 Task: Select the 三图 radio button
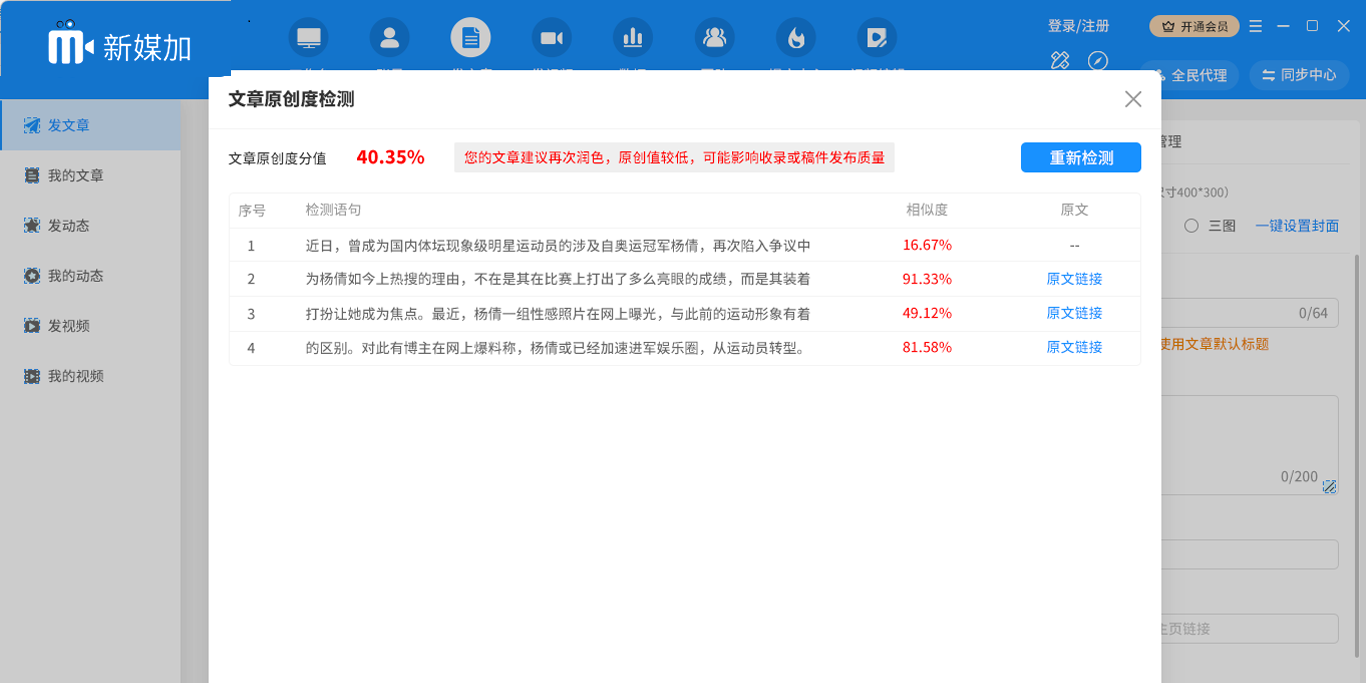1192,226
